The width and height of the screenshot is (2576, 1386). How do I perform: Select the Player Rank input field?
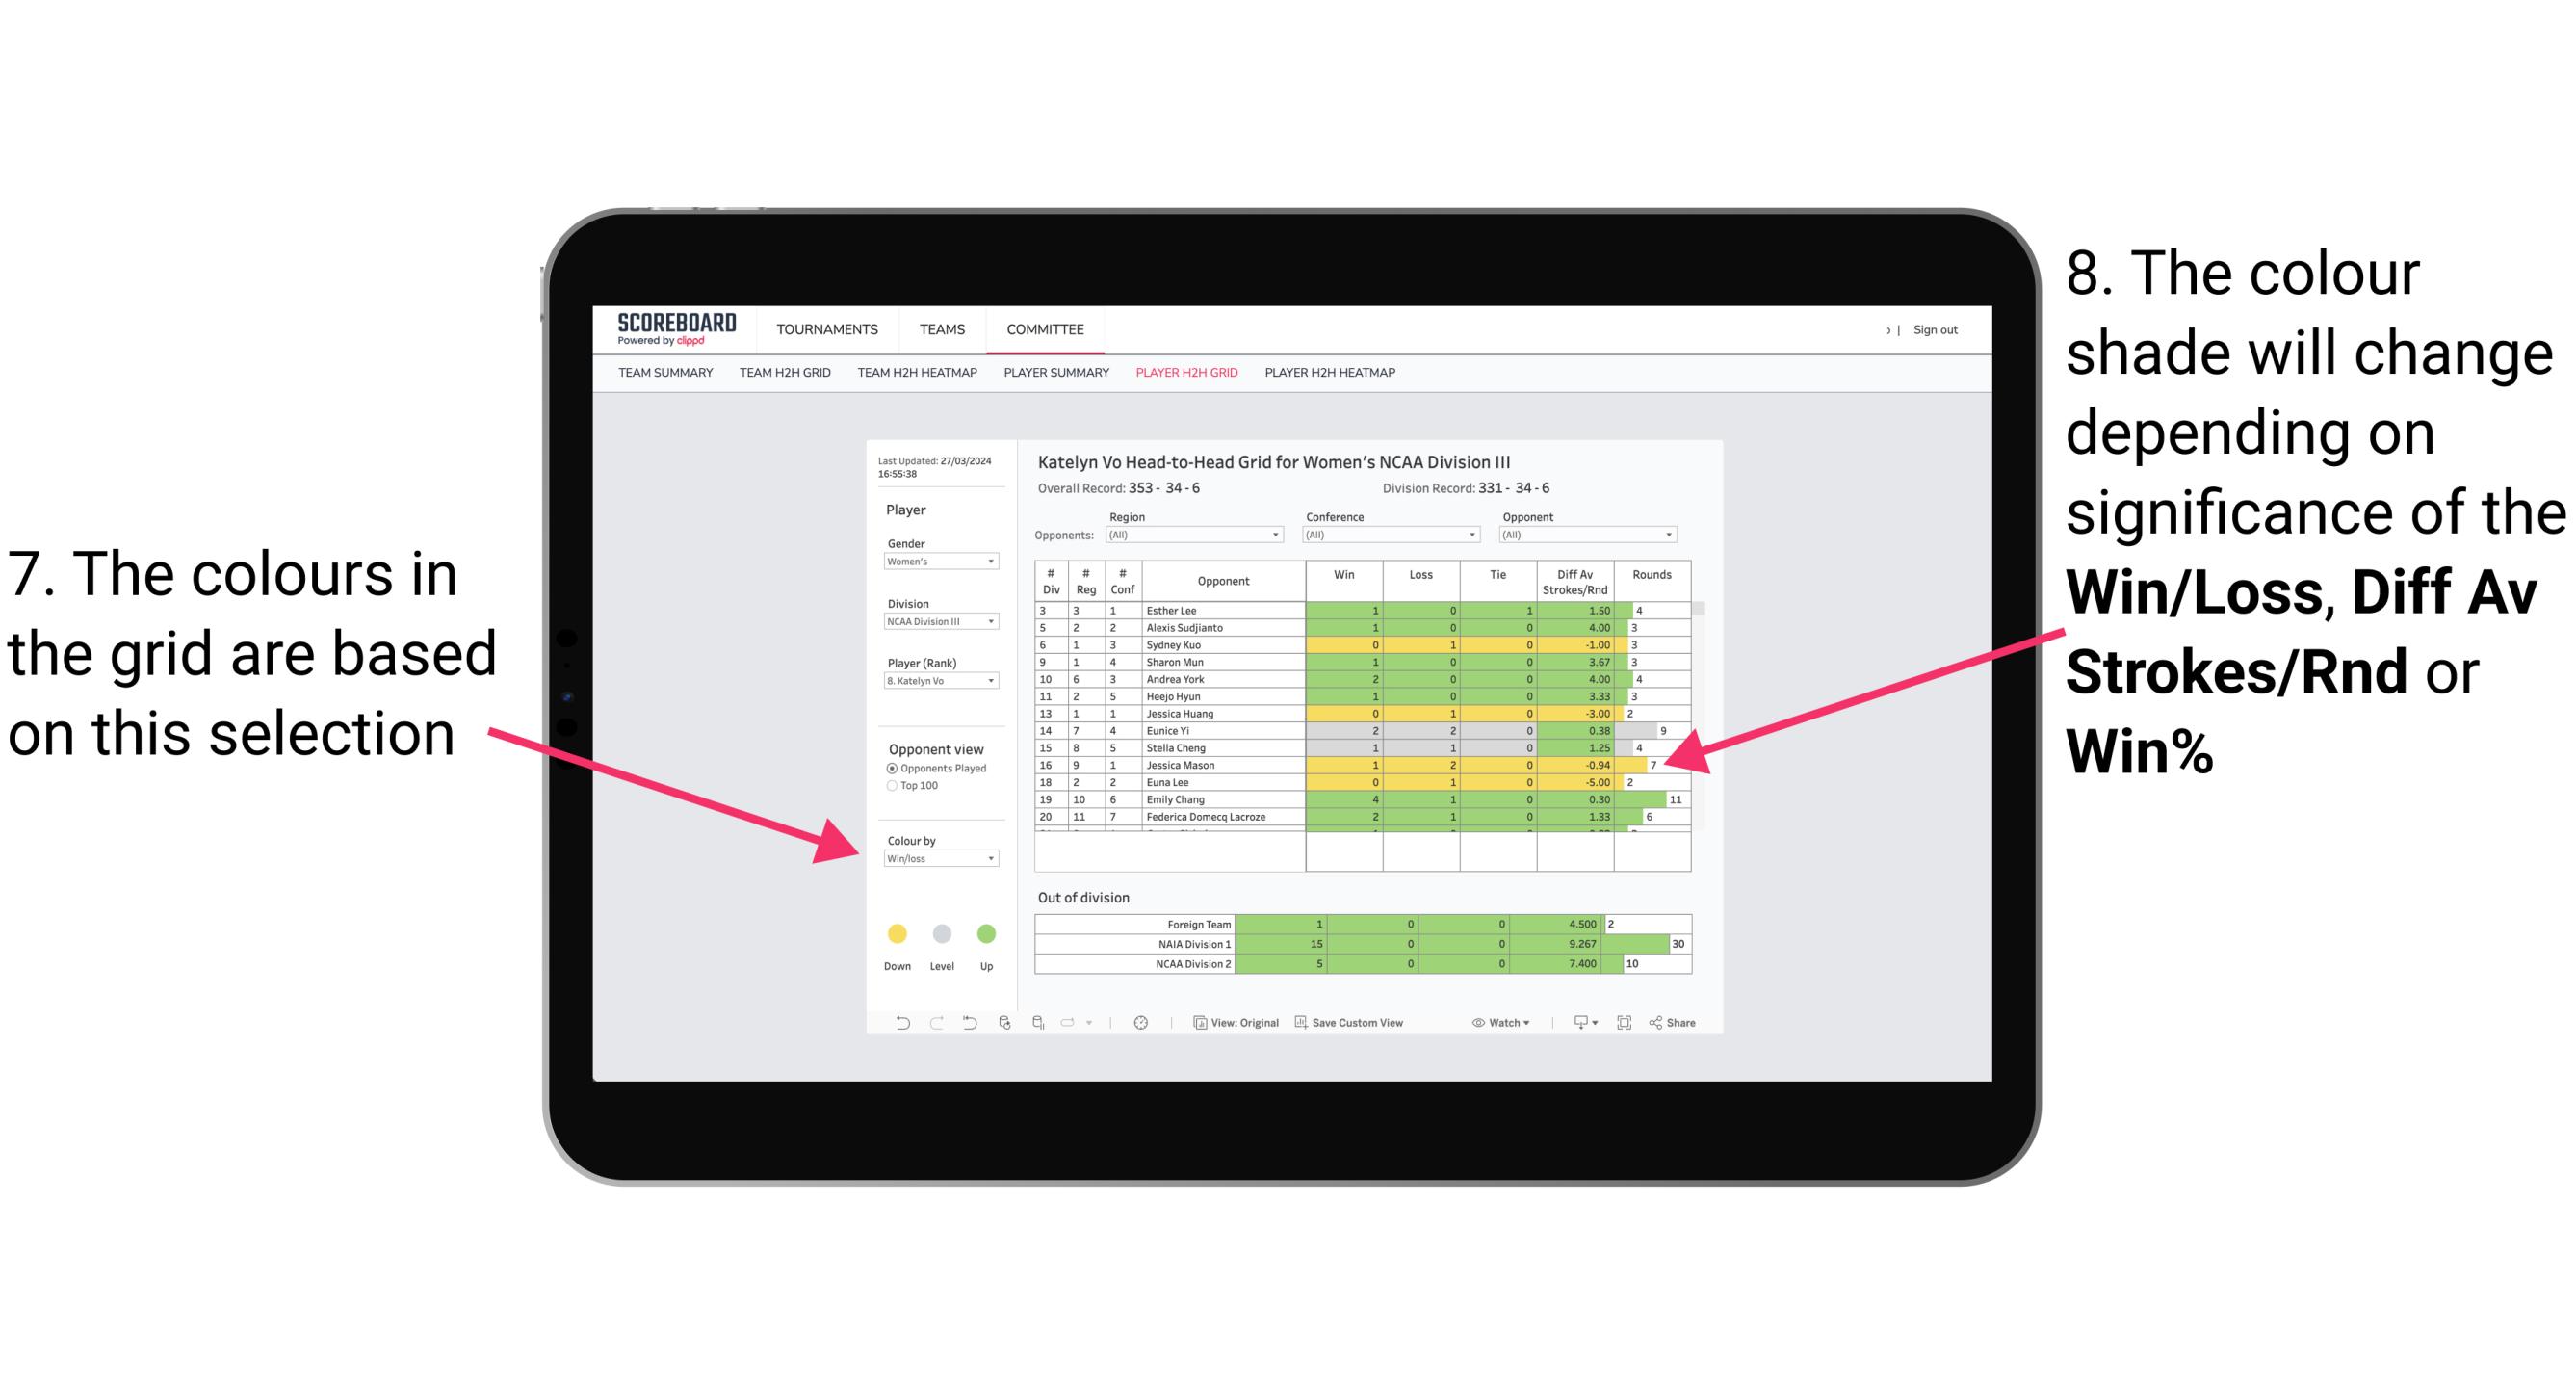tap(937, 681)
